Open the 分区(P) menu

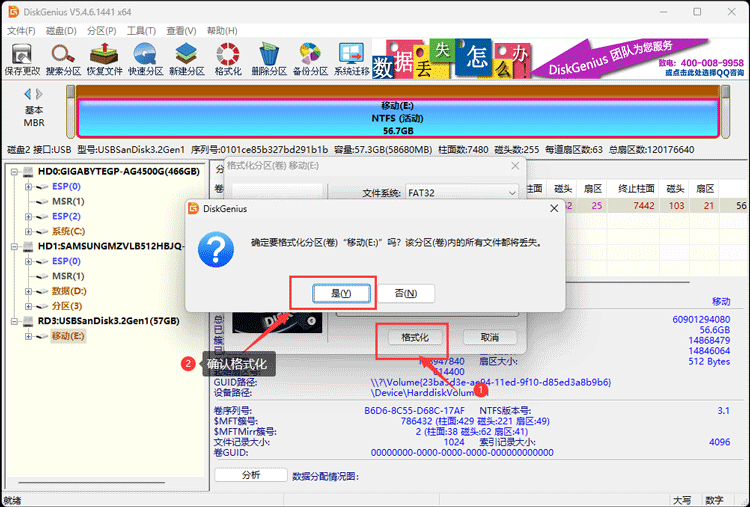tap(101, 31)
